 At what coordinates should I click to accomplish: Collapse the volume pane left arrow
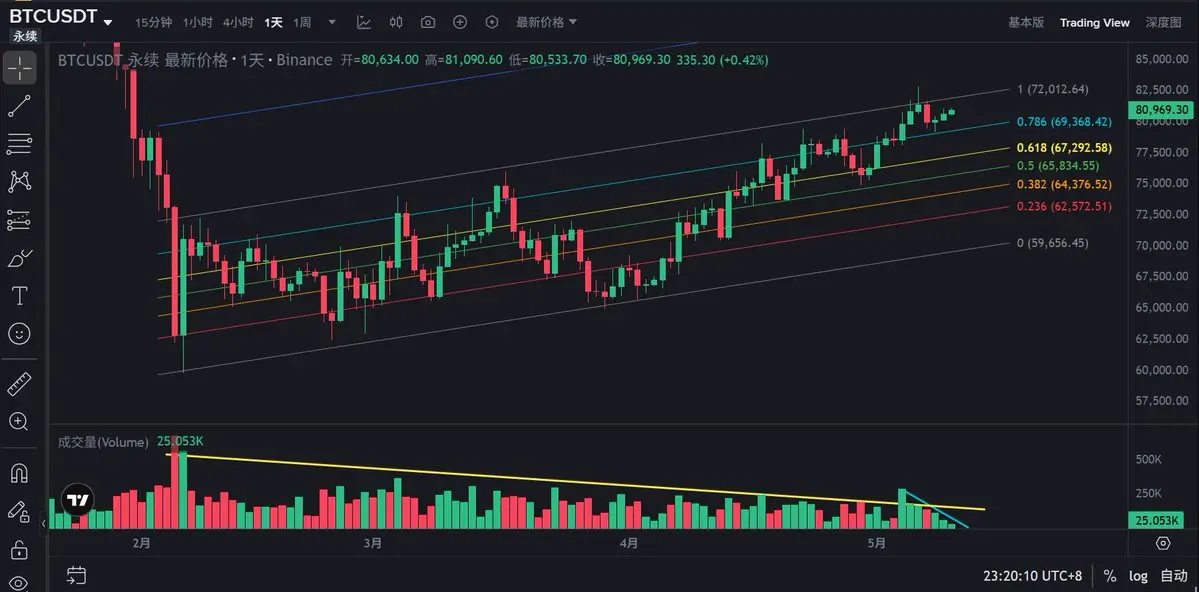click(44, 523)
